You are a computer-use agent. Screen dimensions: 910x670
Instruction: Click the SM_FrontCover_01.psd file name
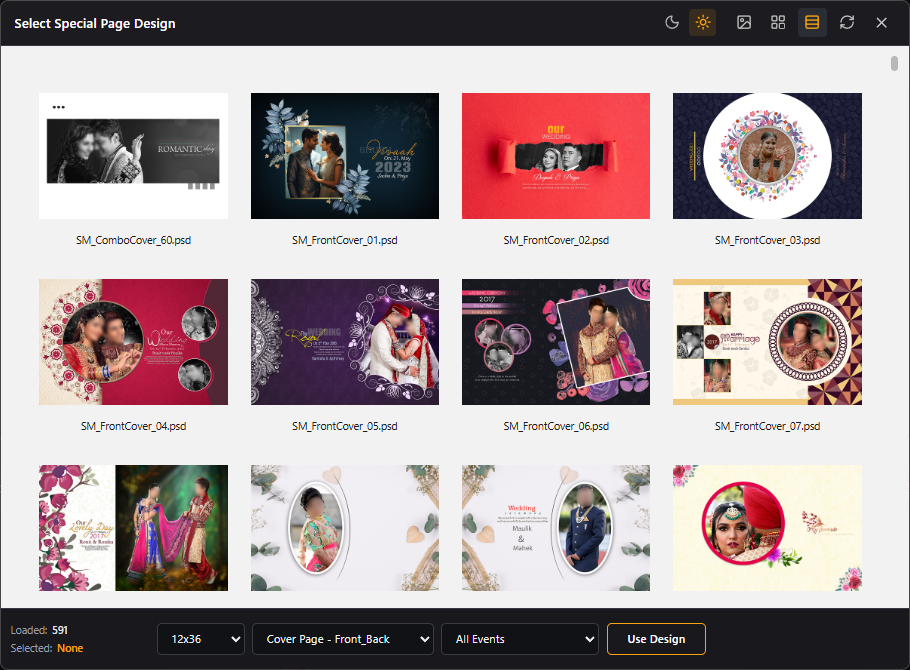(x=345, y=240)
